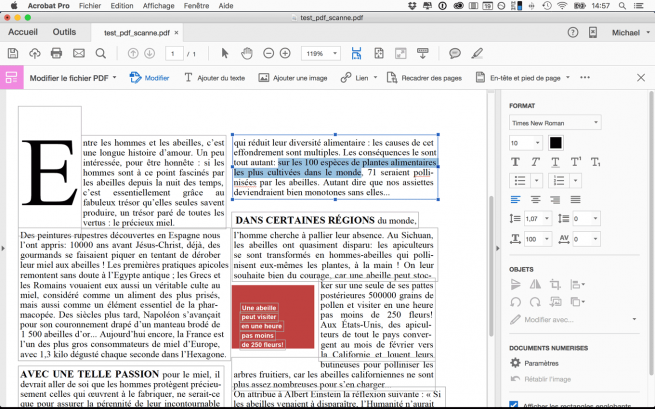
Task: Click Modifier edit button
Action: point(149,78)
